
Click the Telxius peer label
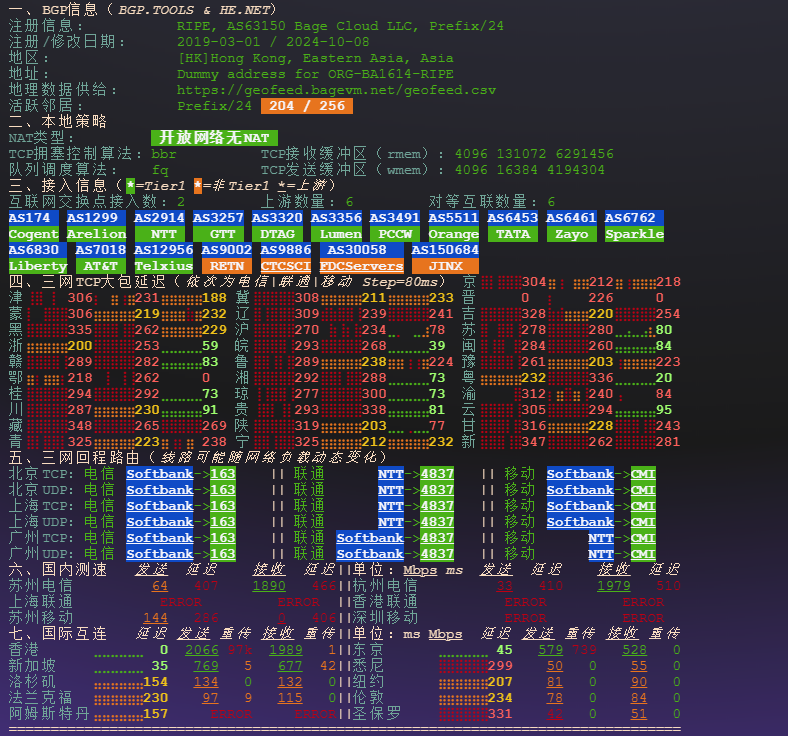click(163, 266)
